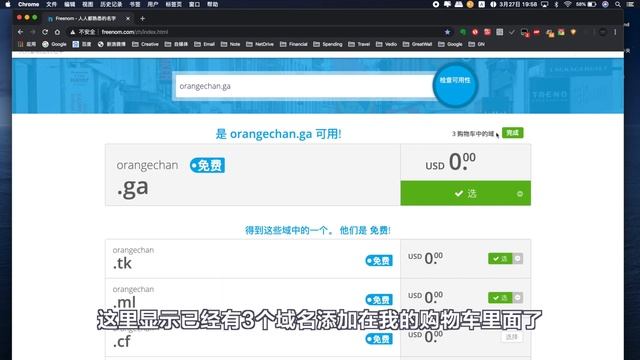Deselect the .ml domain green 选 button
This screenshot has width=640, height=360.
click(x=500, y=298)
